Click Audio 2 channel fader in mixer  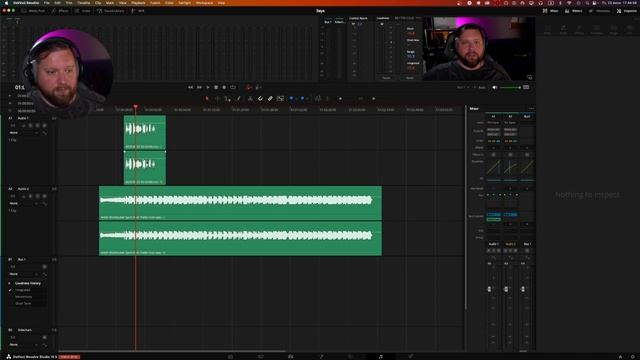point(506,289)
